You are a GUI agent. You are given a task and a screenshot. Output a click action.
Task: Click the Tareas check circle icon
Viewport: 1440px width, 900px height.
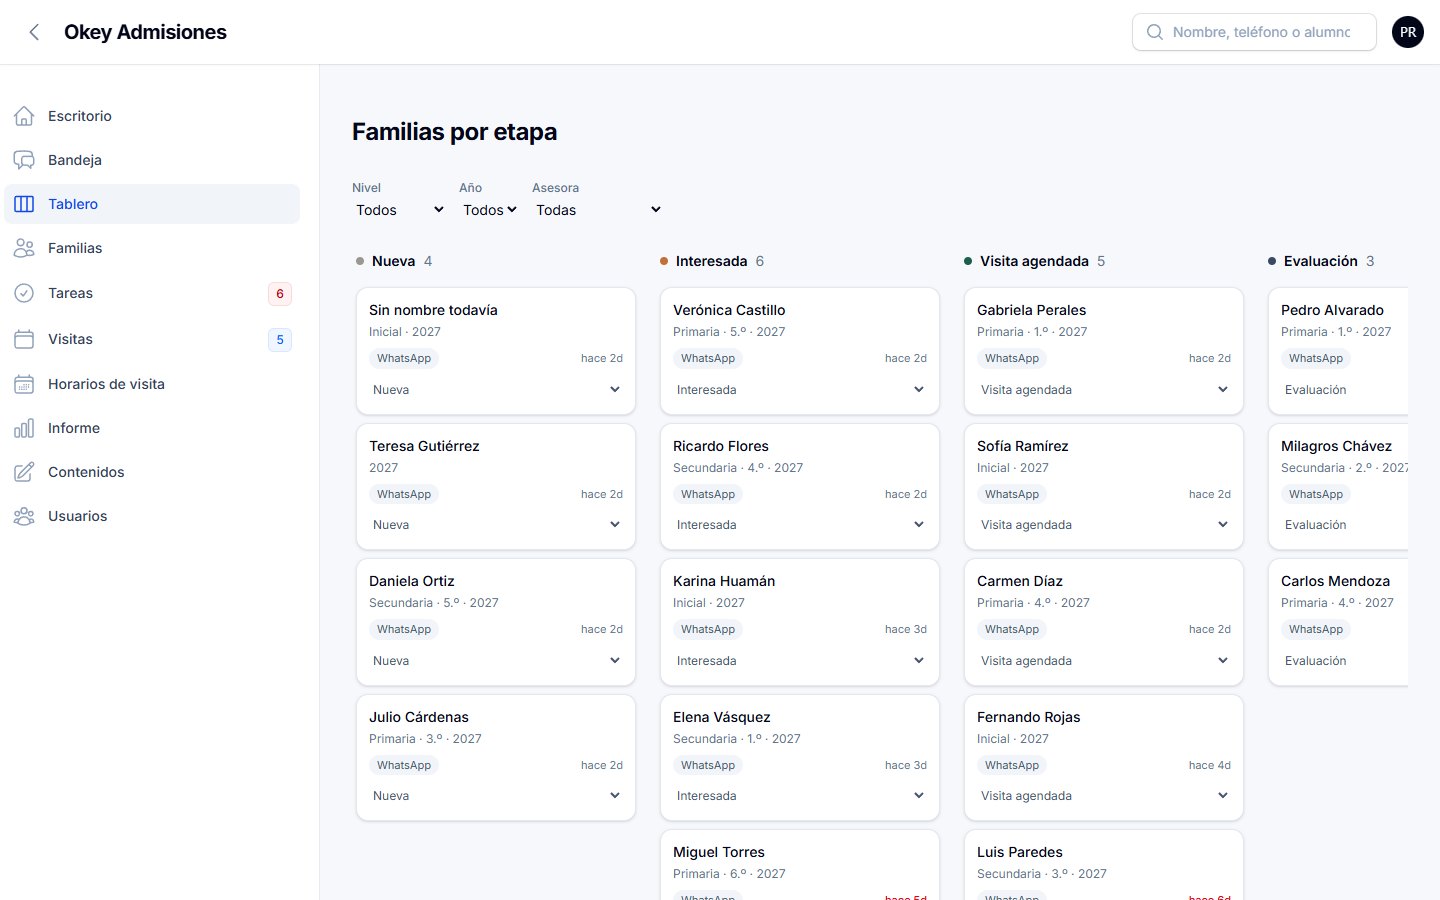[x=24, y=293]
